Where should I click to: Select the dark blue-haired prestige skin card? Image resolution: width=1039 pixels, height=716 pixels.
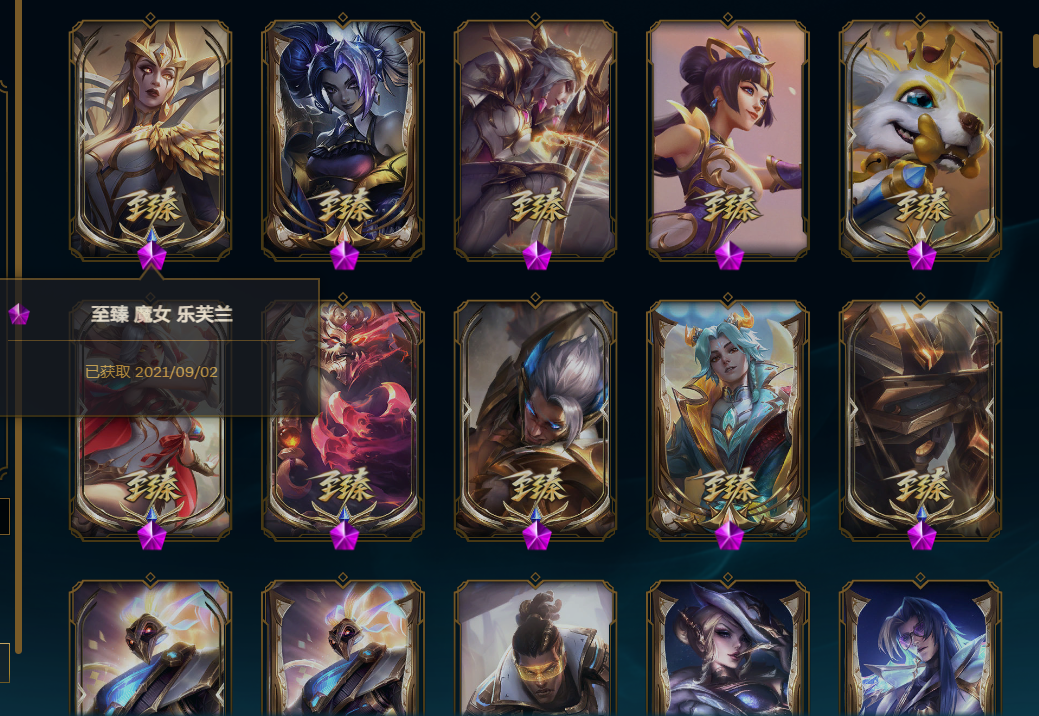pos(343,139)
